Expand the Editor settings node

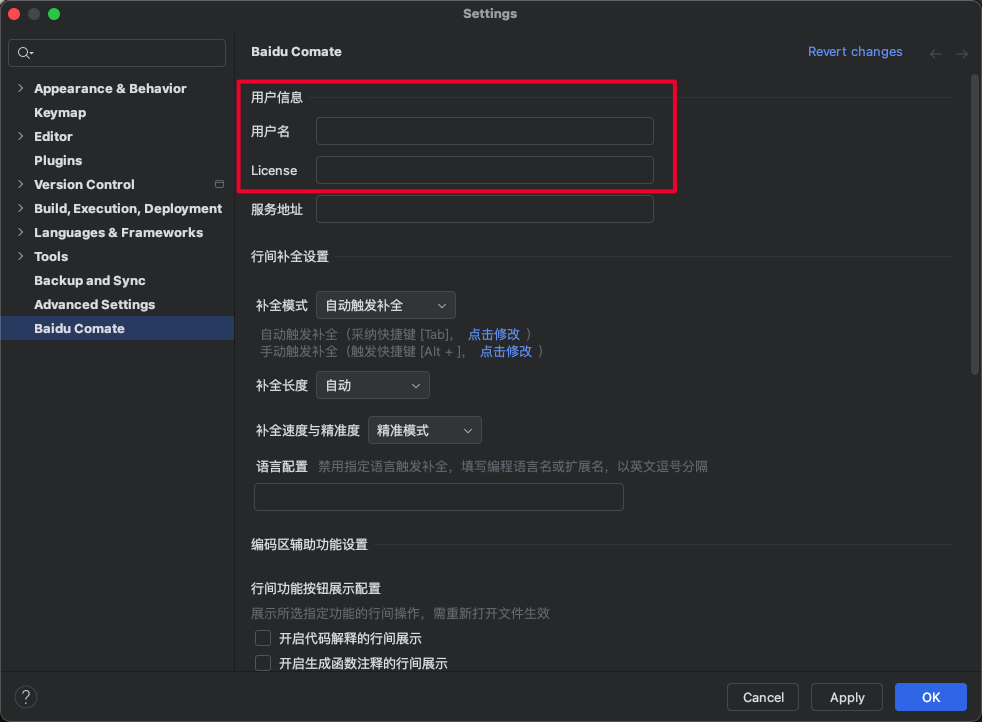tap(21, 136)
